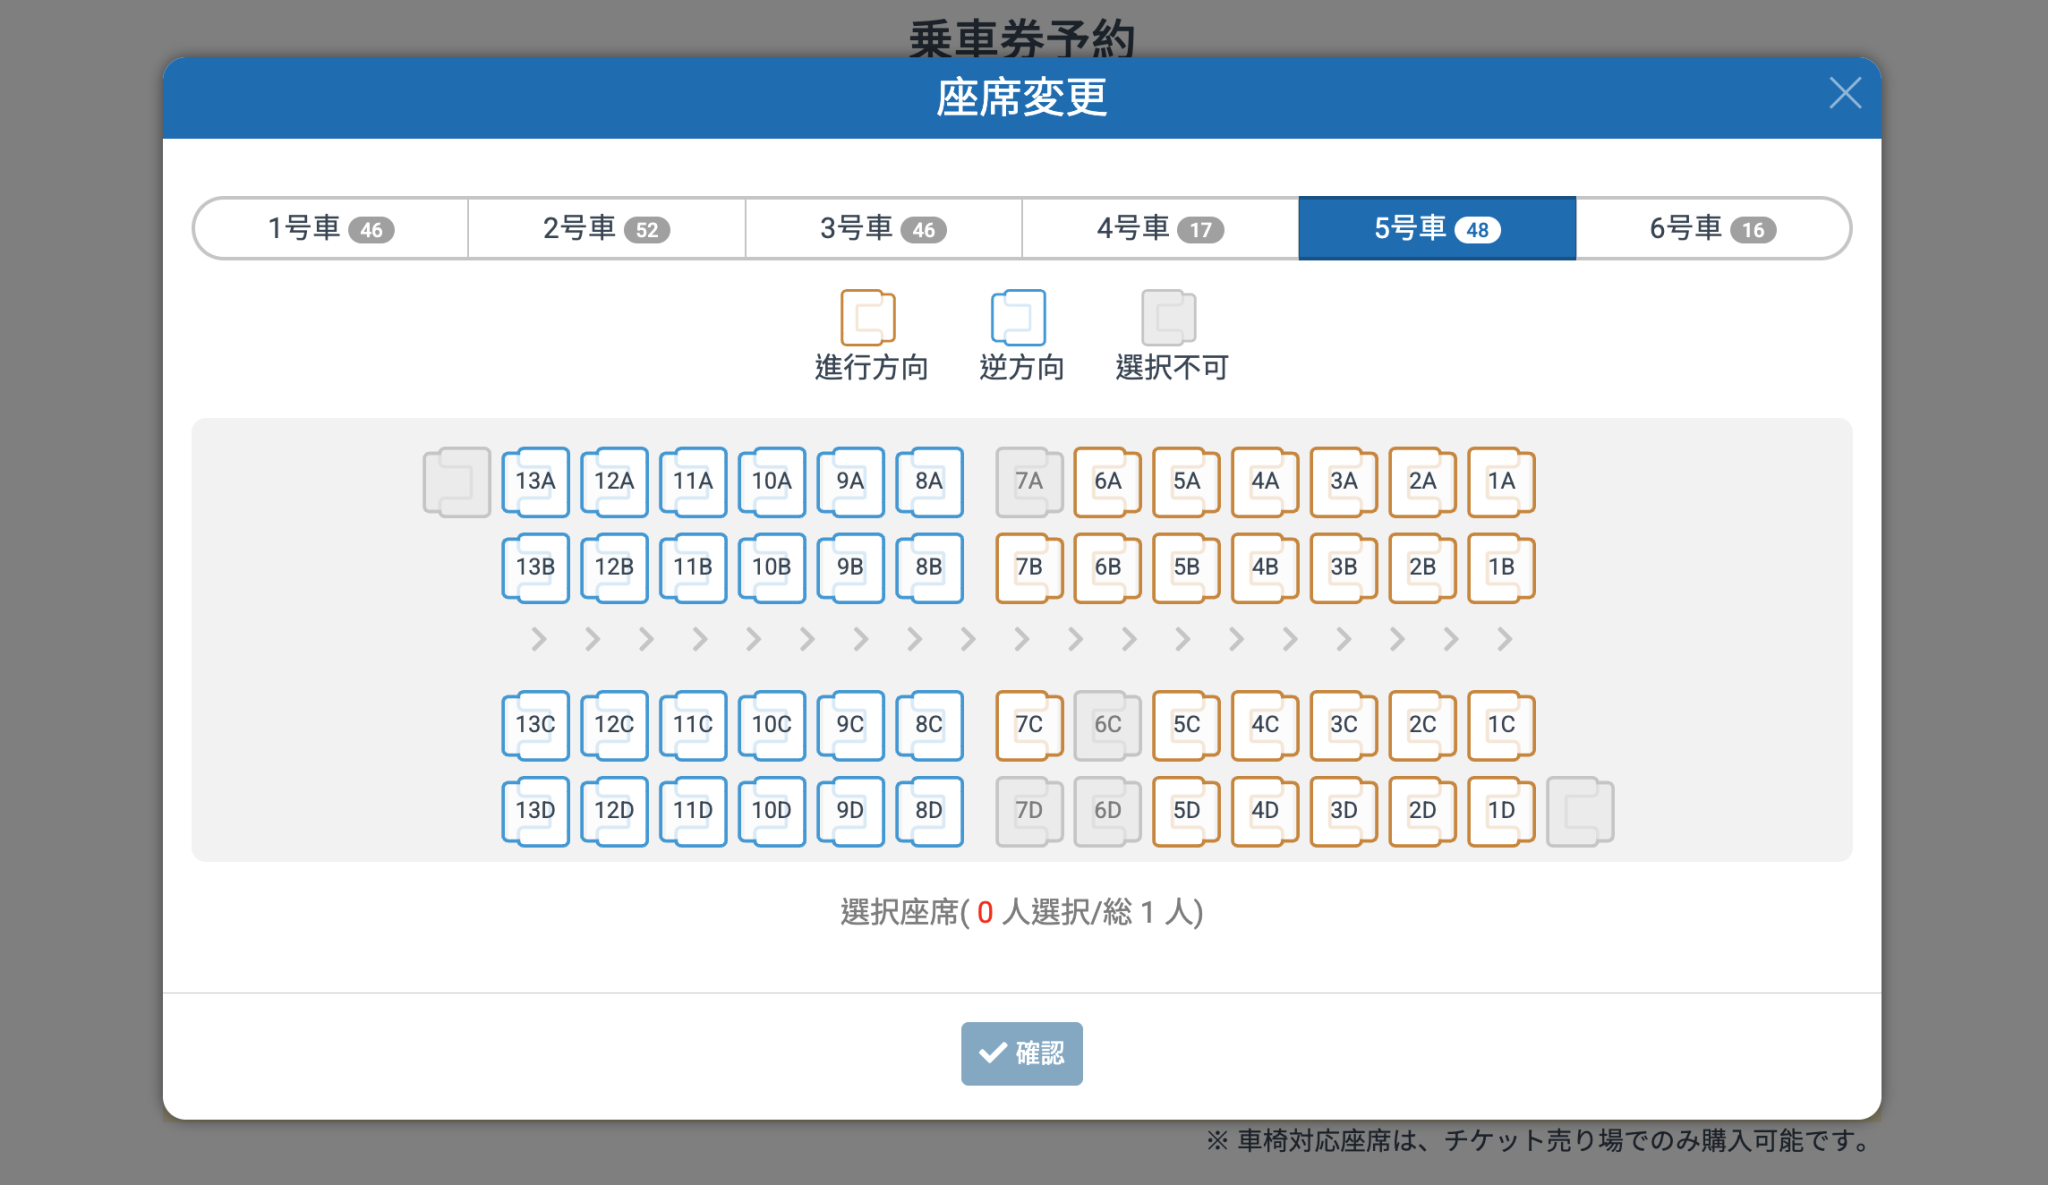Select seat 1A

[1501, 481]
